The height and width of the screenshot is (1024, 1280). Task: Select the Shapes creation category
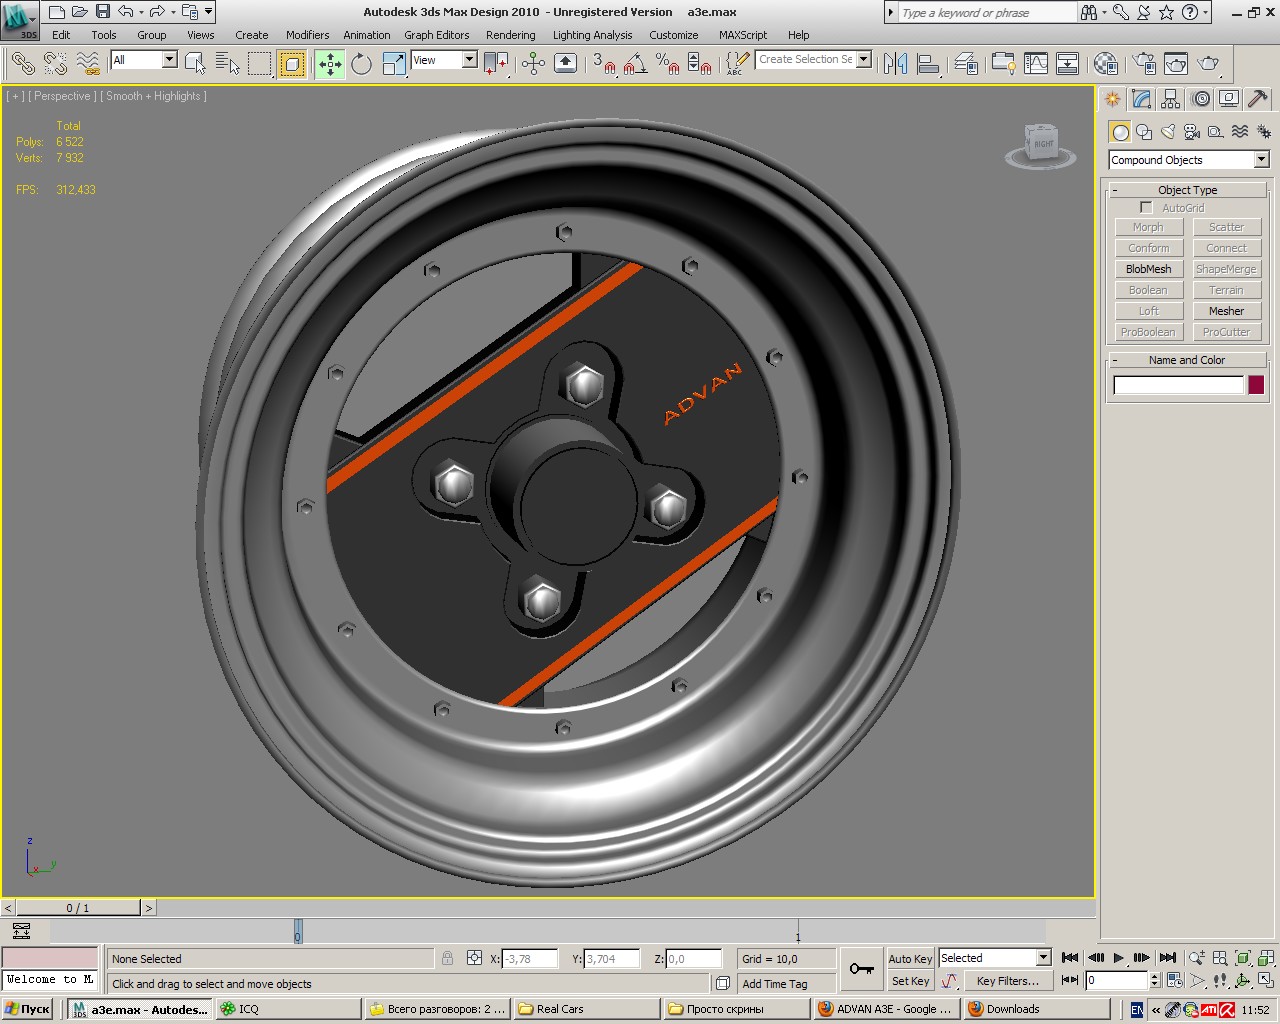(1144, 132)
